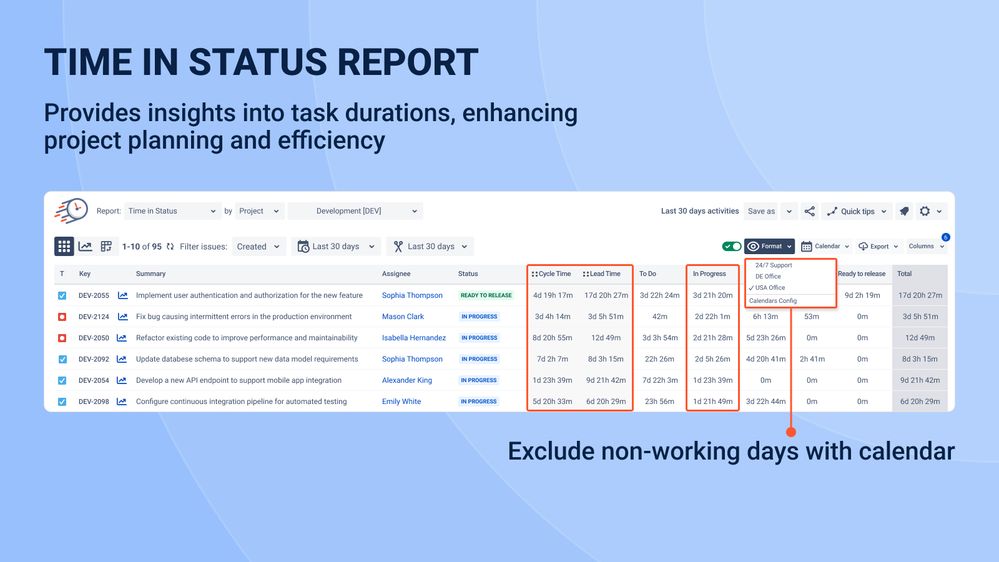Open the pivot table view icon
The image size is (999, 562).
(x=106, y=246)
